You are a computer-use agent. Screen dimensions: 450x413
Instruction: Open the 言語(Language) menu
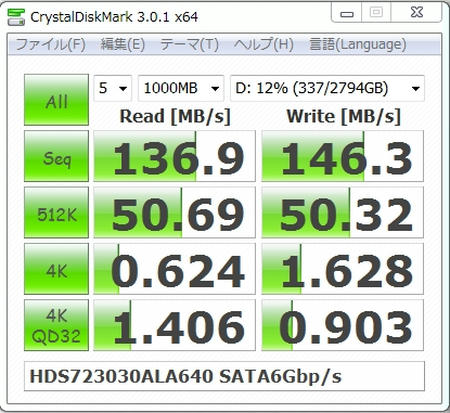358,44
